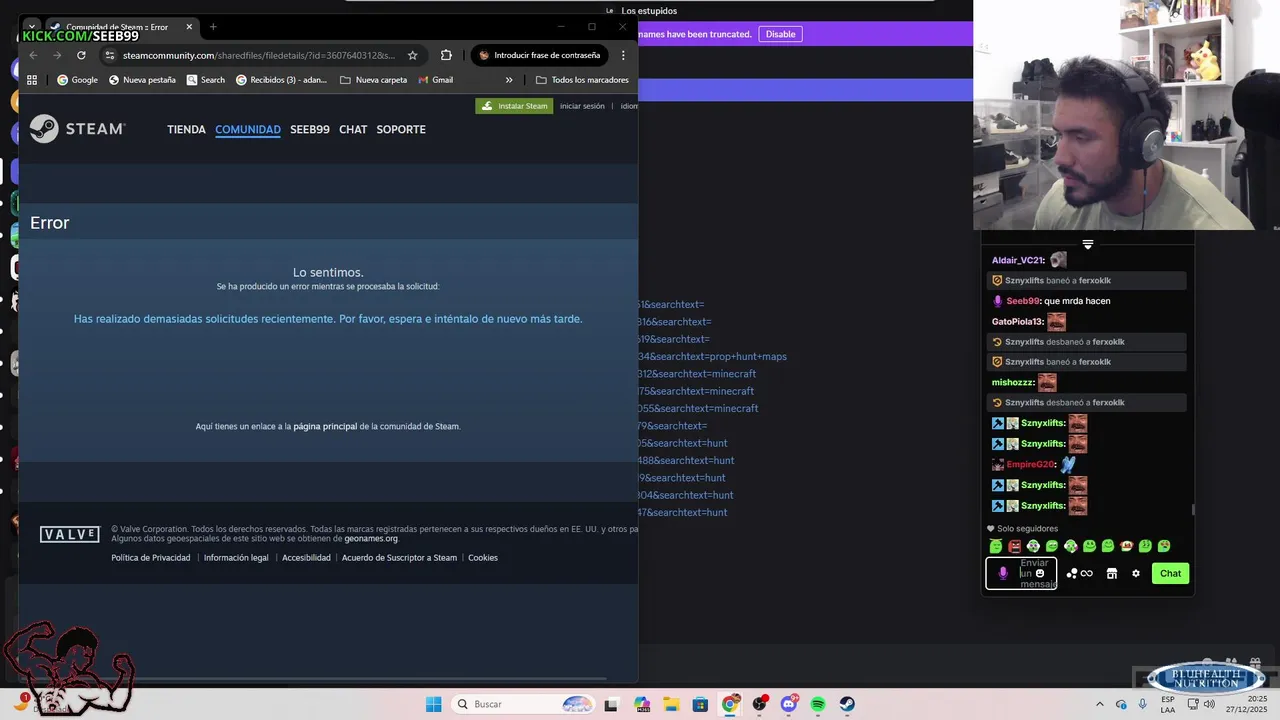Open Discord from taskbar

789,704
